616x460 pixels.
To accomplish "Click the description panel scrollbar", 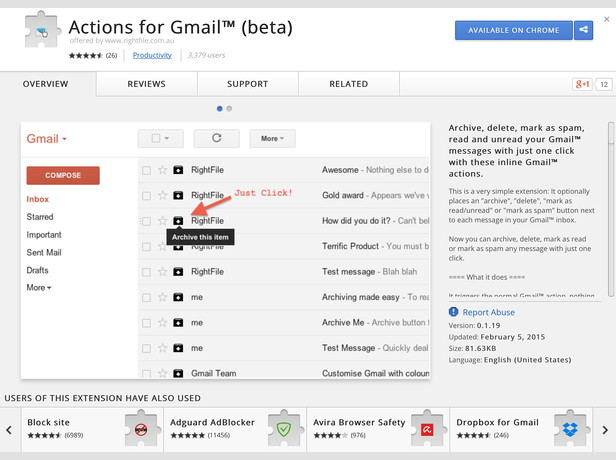I will coord(610,209).
